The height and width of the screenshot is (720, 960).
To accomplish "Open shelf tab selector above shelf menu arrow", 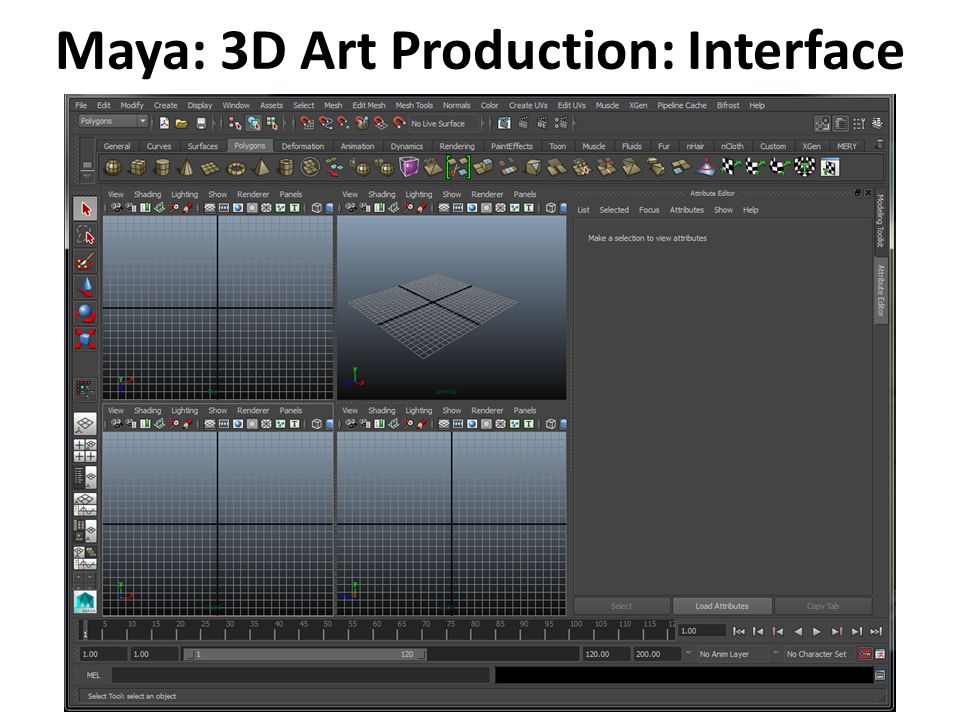I will click(x=87, y=166).
